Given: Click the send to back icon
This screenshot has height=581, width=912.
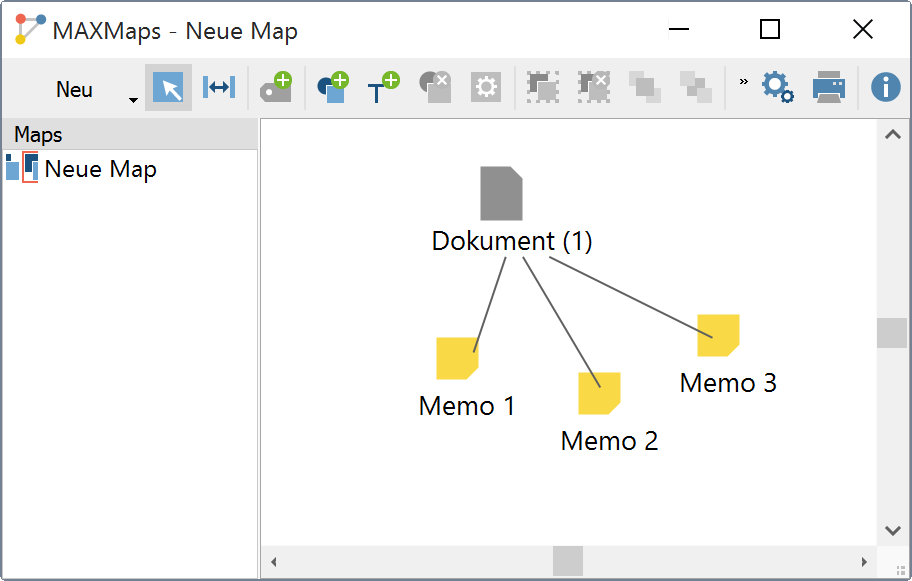Looking at the screenshot, I should (696, 87).
